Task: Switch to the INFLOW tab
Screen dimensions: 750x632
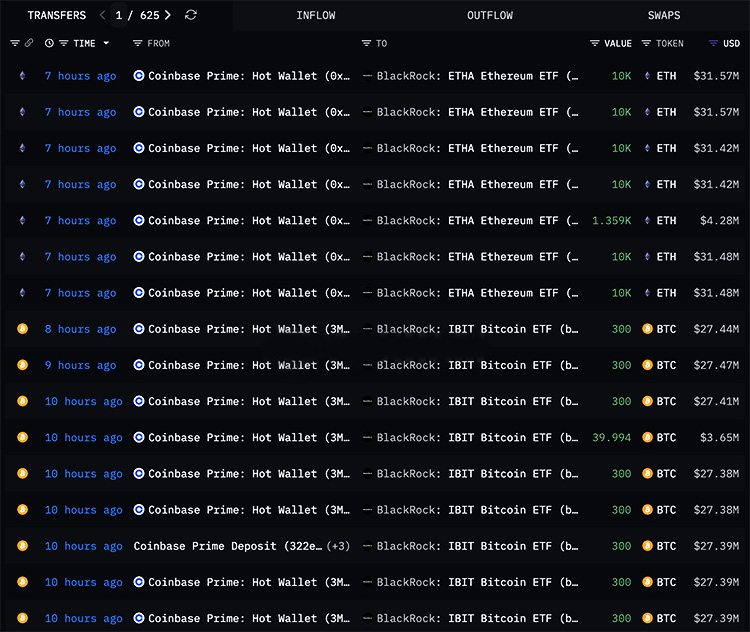Action: (x=316, y=15)
